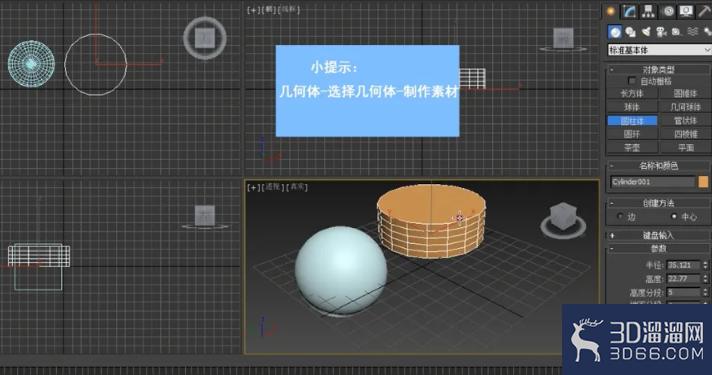Click the 管状体 object button
The height and width of the screenshot is (375, 712).
point(685,121)
